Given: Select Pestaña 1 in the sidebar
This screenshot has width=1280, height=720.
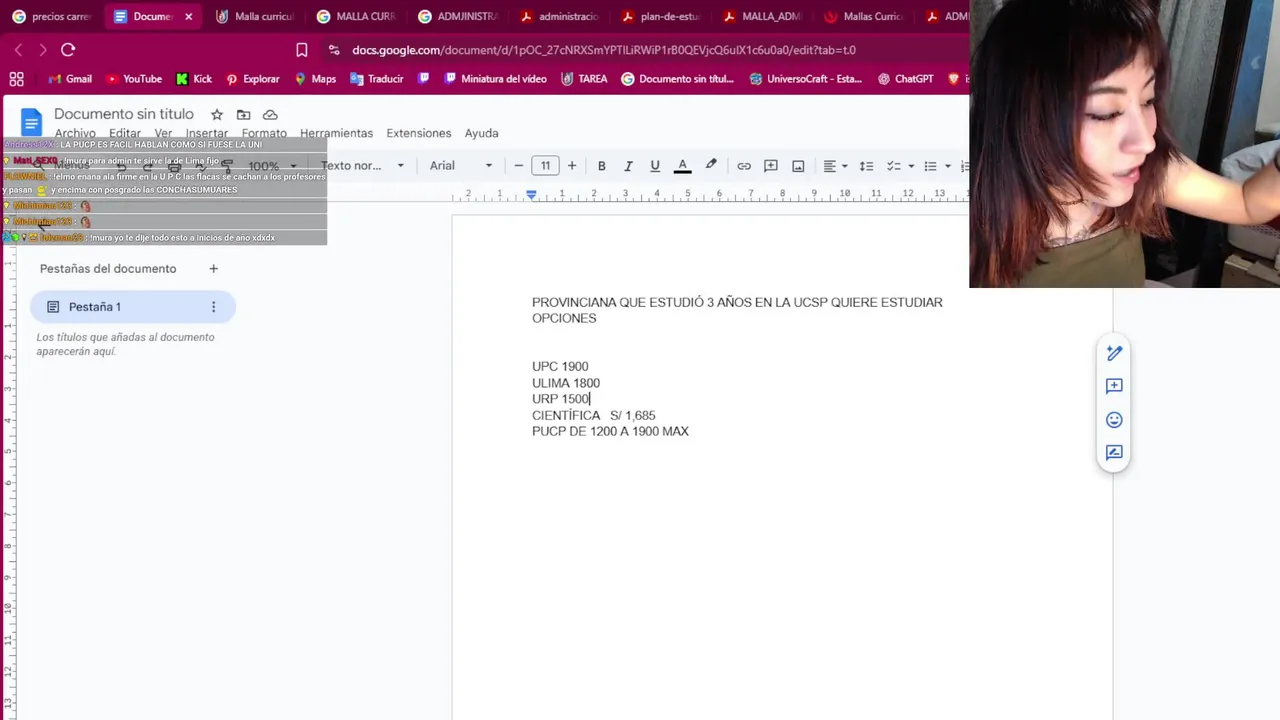Looking at the screenshot, I should 133,307.
